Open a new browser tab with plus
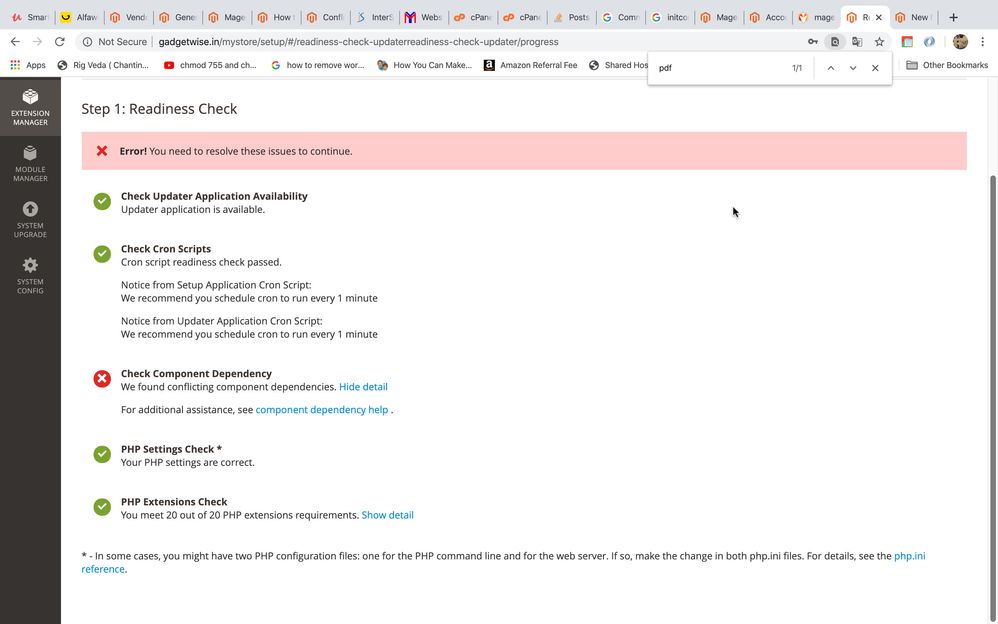The width and height of the screenshot is (998, 624). pos(953,17)
